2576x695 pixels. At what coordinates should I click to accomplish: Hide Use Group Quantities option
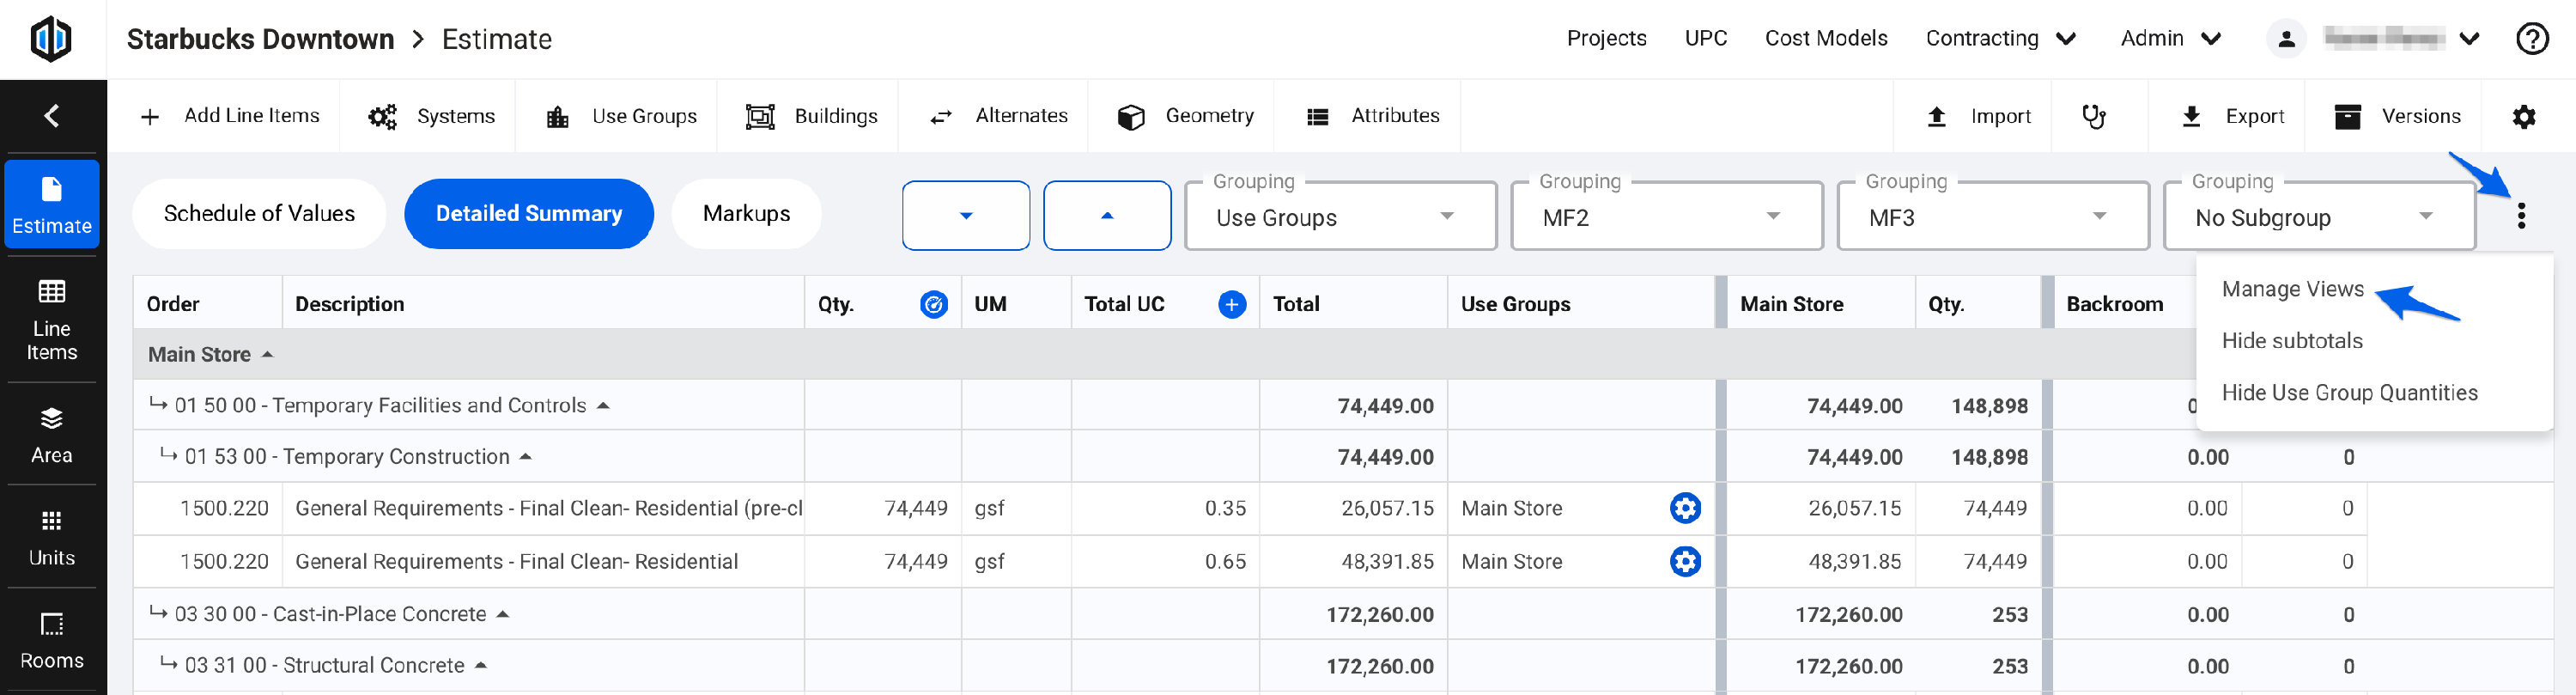click(x=2349, y=393)
